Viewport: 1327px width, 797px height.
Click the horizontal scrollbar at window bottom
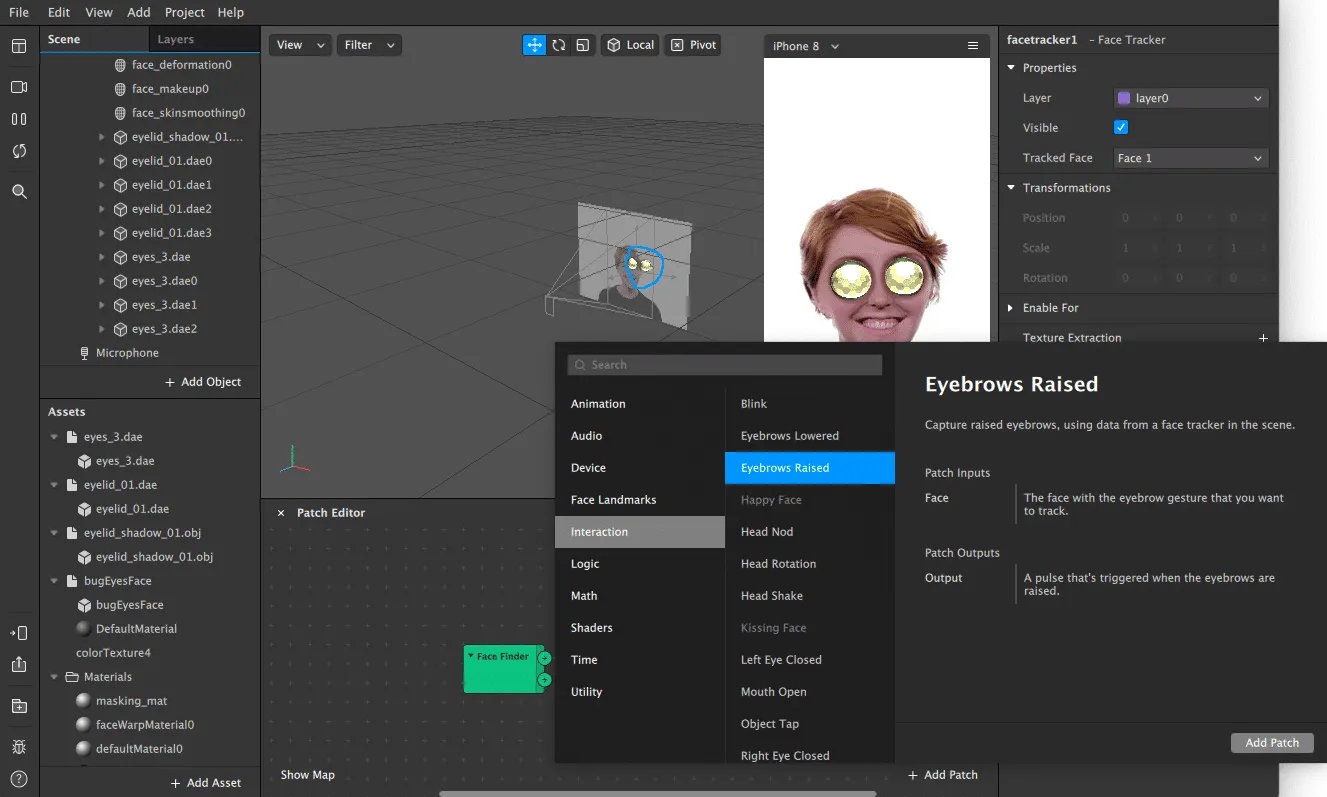click(657, 794)
